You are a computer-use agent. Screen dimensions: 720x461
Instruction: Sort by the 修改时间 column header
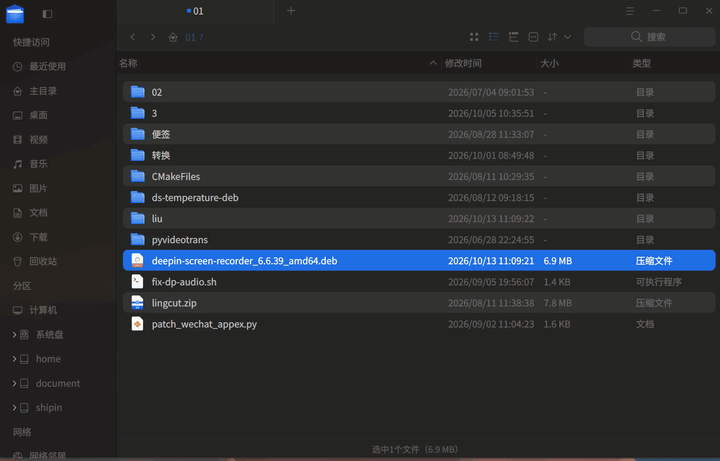tap(463, 63)
